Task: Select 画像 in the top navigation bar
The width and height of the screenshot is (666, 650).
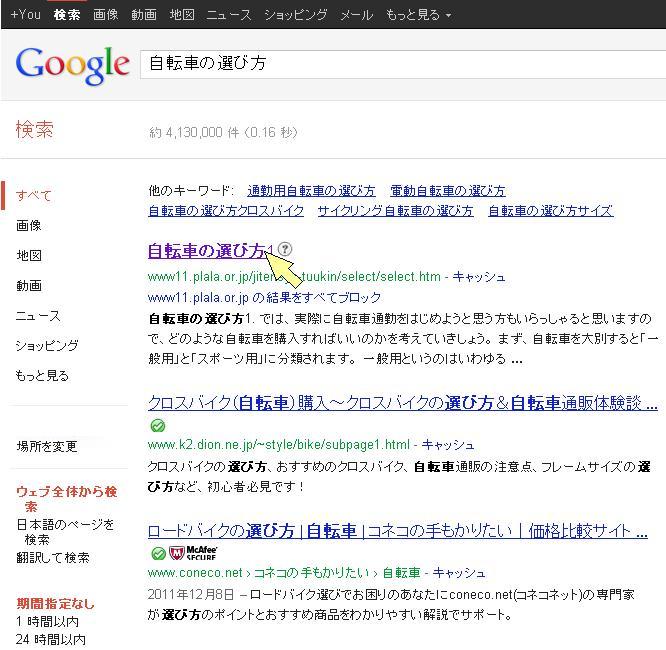Action: pyautogui.click(x=105, y=15)
